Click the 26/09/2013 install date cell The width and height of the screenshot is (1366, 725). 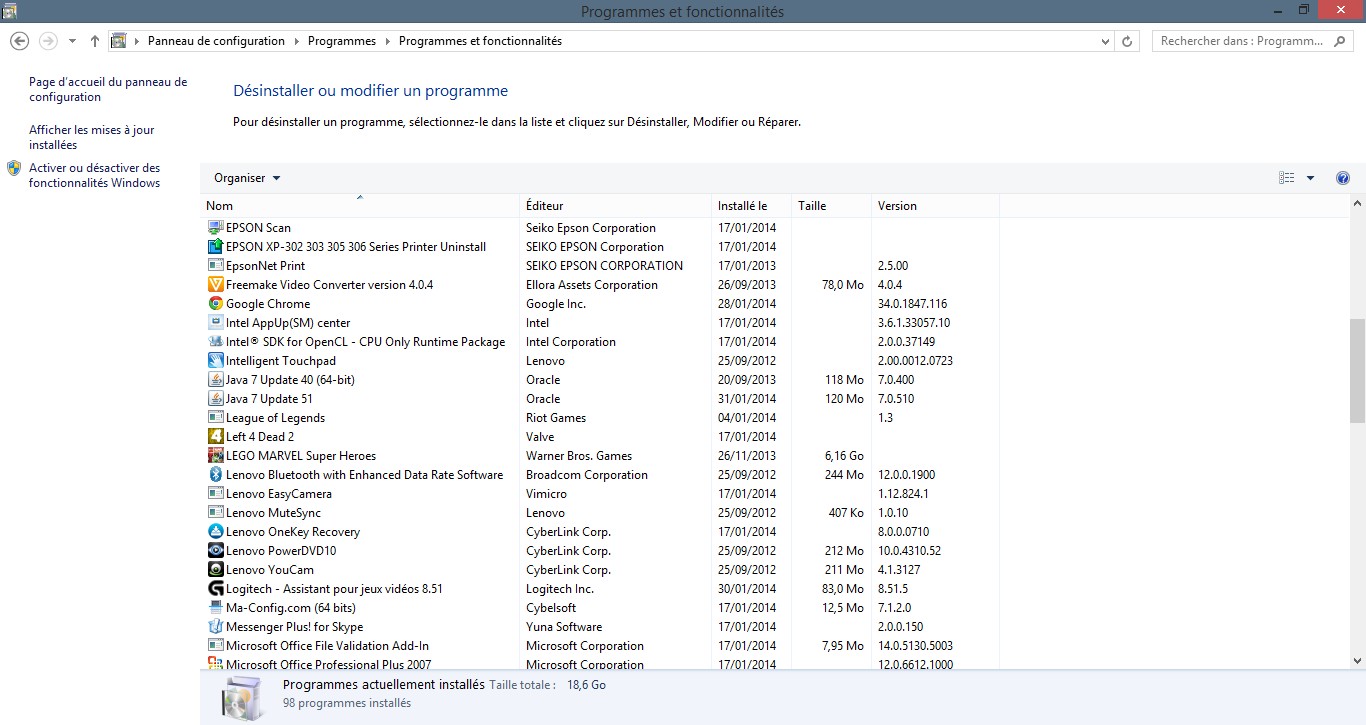[747, 285]
